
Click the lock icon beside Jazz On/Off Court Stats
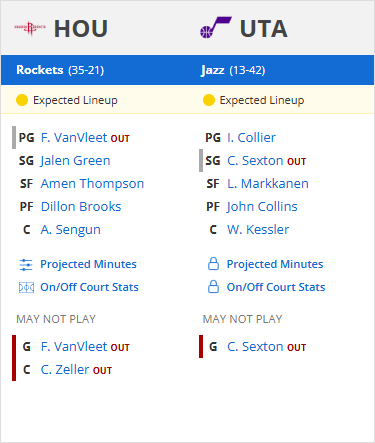[213, 287]
